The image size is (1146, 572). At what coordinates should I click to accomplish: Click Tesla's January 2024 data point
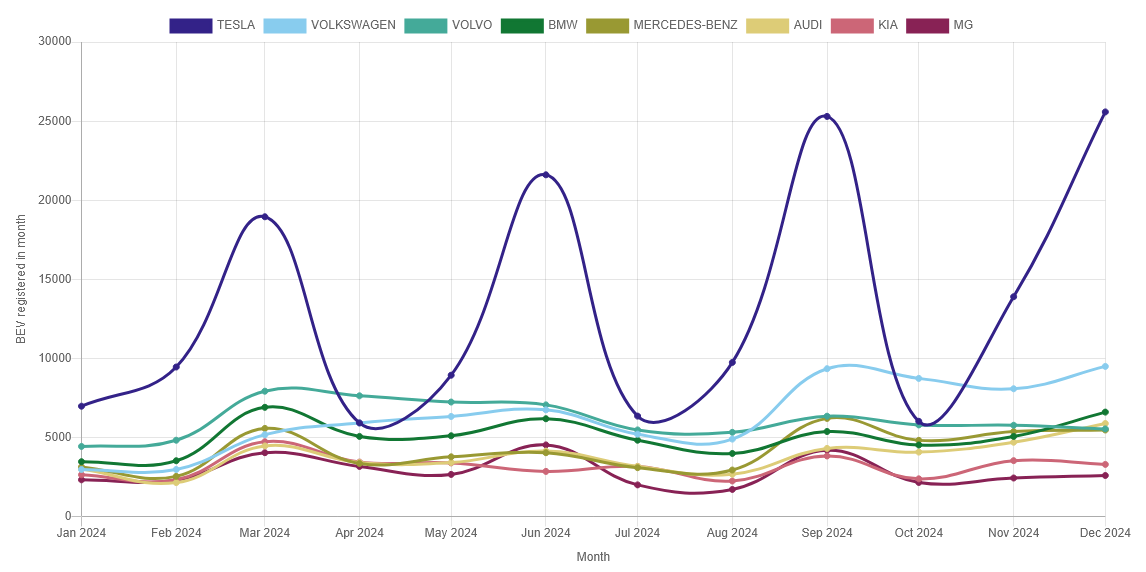(x=81, y=406)
